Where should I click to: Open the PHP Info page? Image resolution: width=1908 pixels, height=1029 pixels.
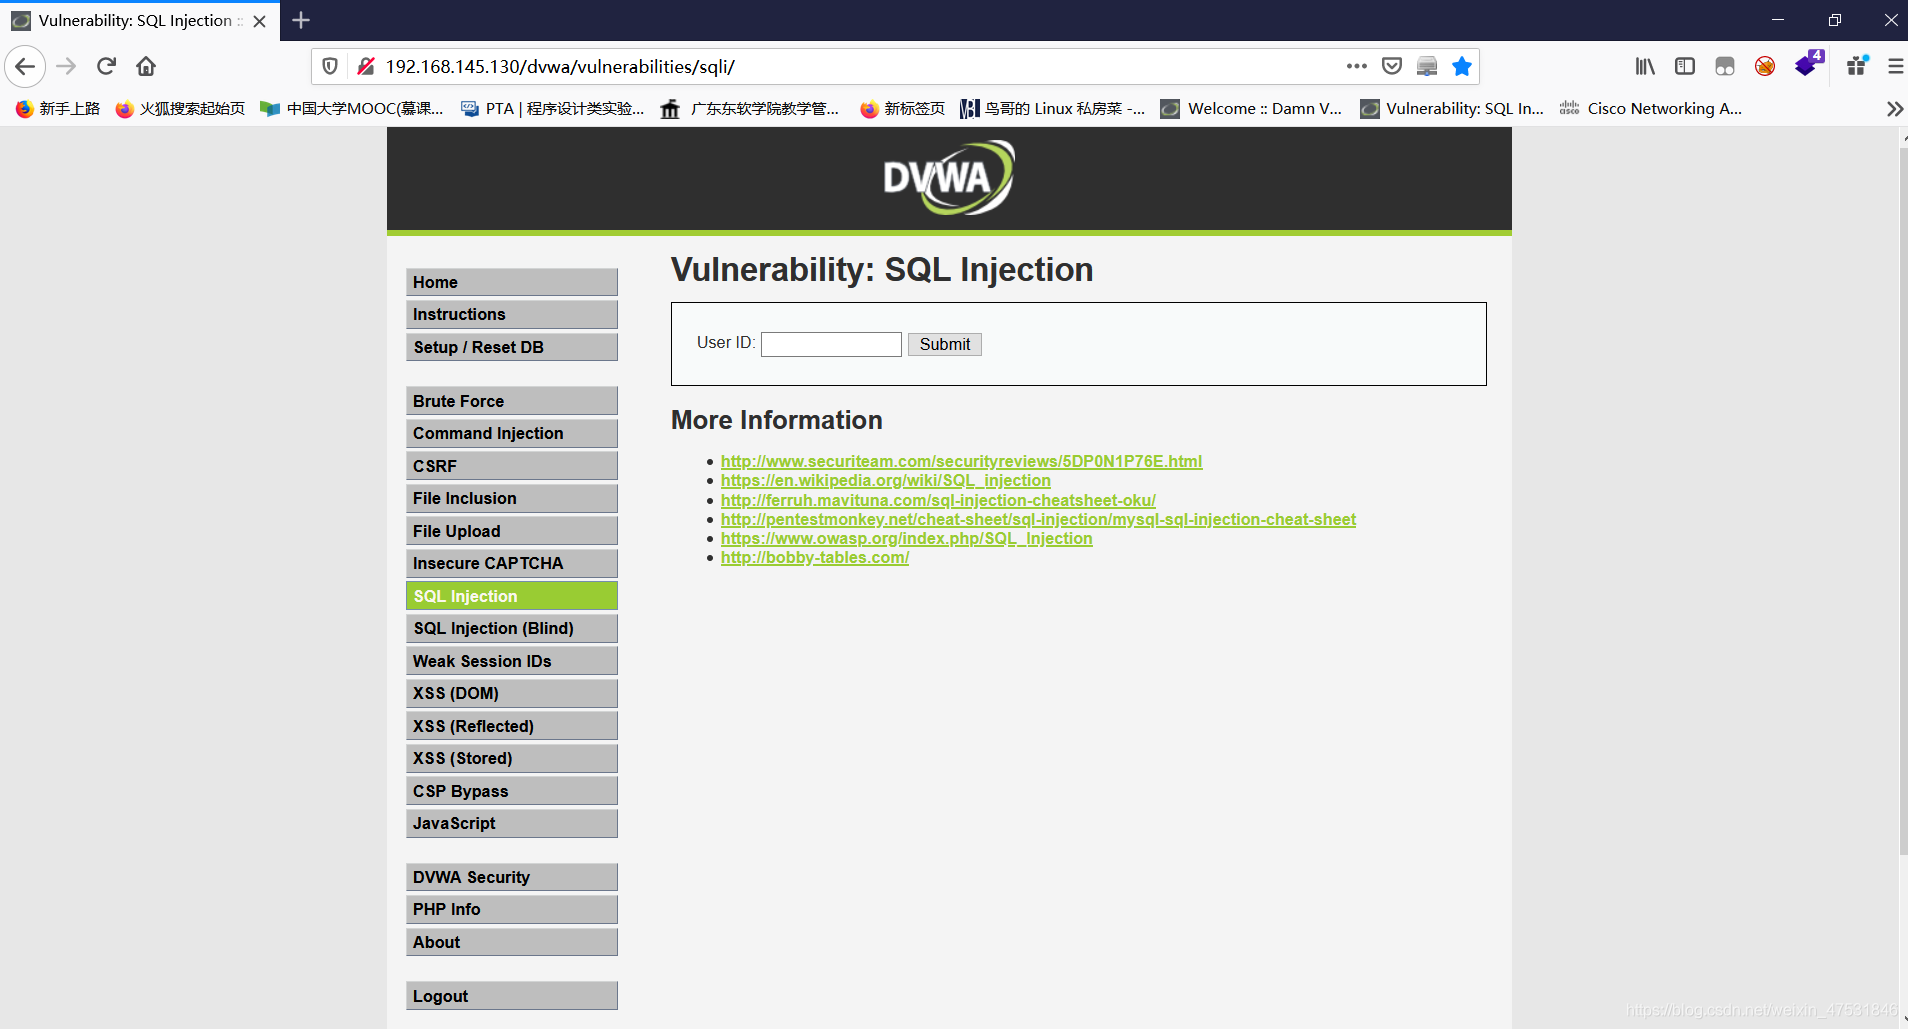click(x=512, y=909)
